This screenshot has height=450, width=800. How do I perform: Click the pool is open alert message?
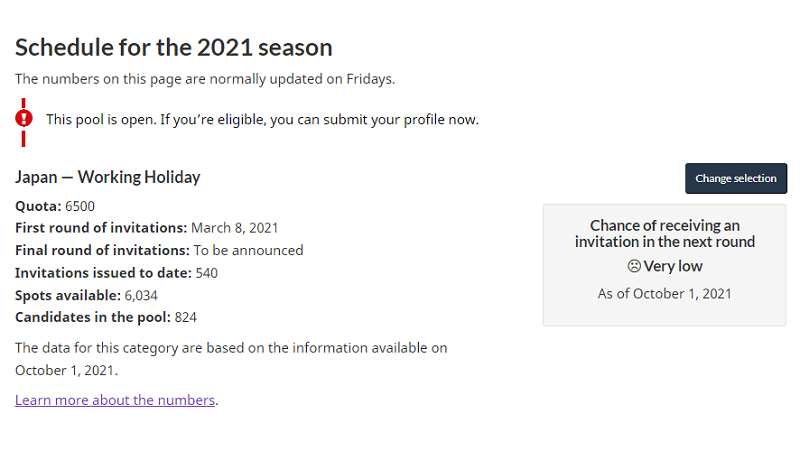click(262, 119)
